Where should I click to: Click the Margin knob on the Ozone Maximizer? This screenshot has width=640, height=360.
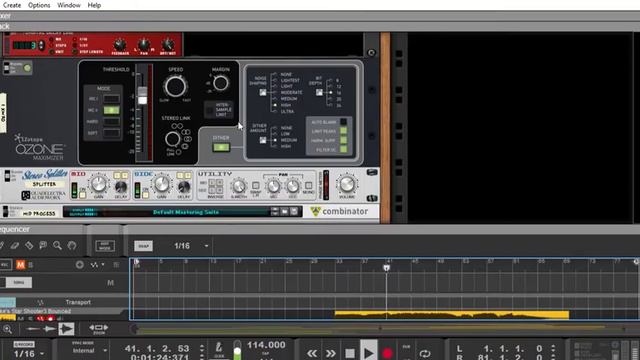coord(221,83)
